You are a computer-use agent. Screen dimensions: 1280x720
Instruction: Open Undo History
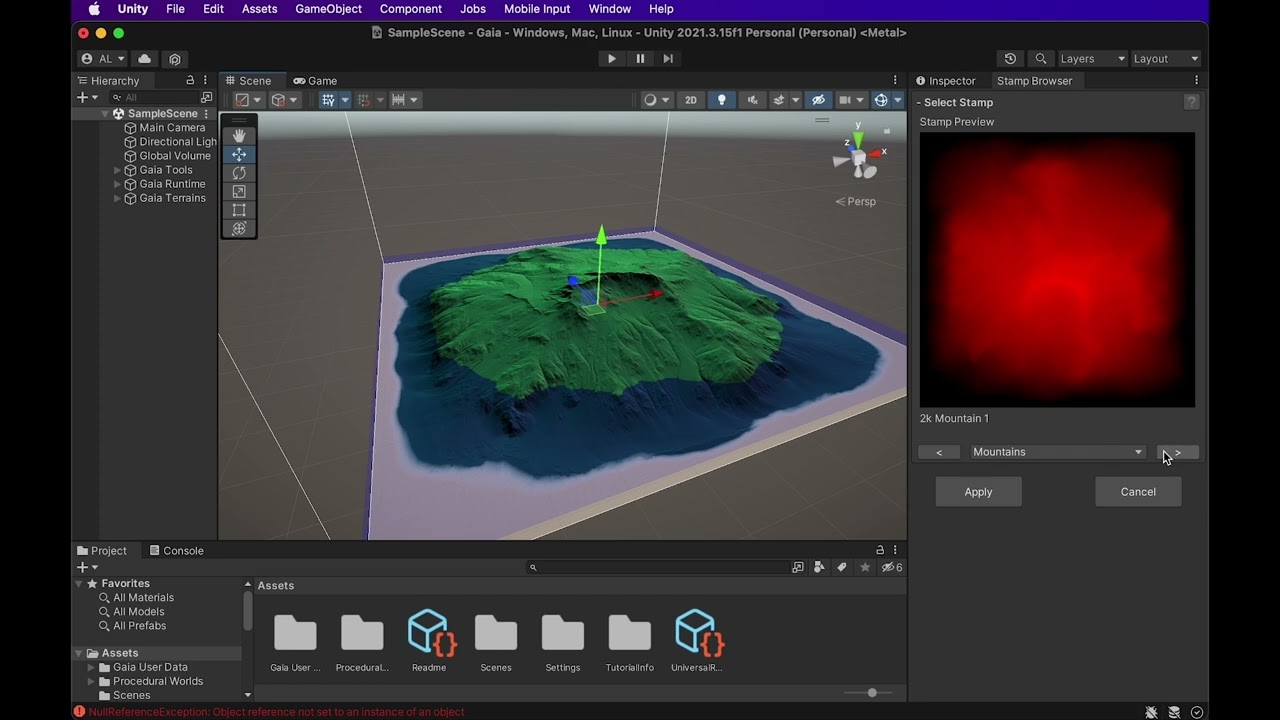(1010, 59)
